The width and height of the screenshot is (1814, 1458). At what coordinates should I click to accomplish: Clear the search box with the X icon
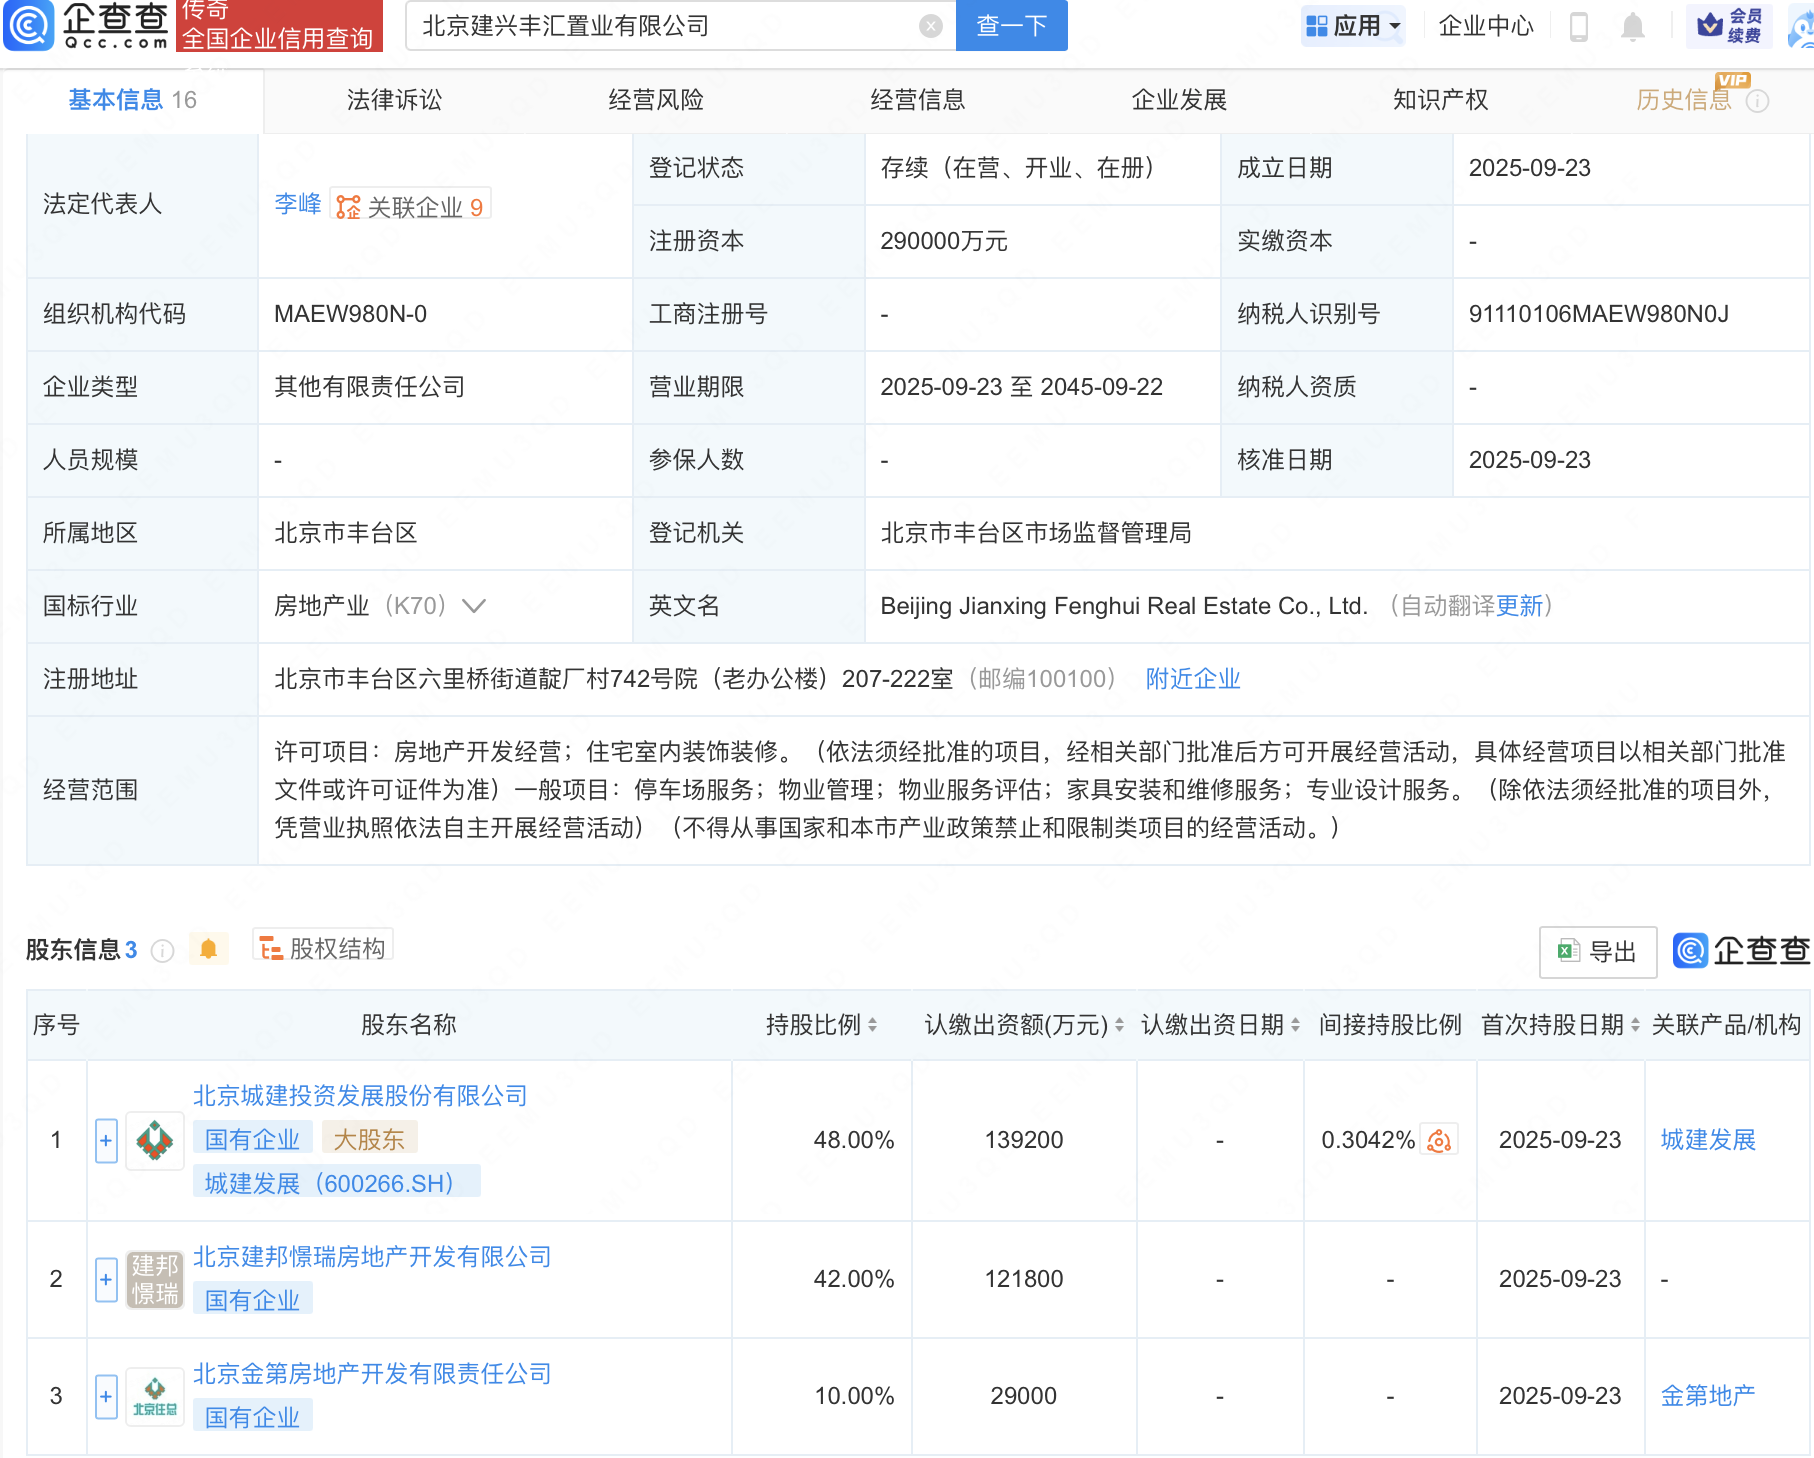tap(930, 26)
